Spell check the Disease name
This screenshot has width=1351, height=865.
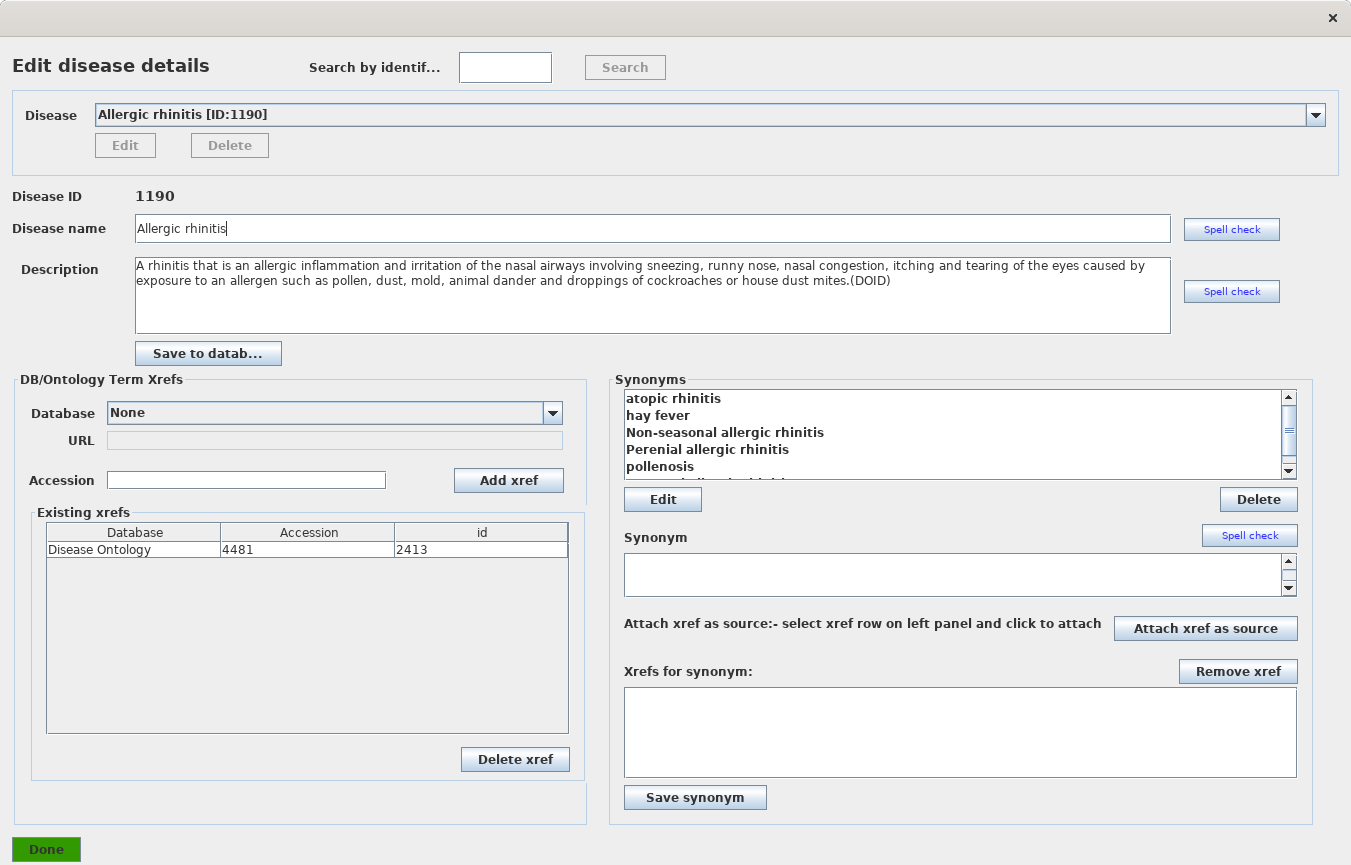click(1232, 230)
